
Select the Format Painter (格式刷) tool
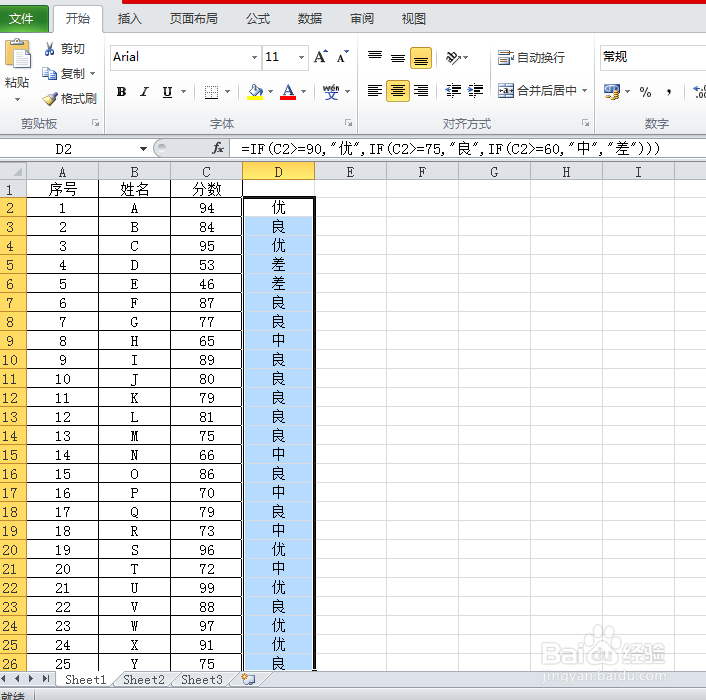pyautogui.click(x=69, y=98)
